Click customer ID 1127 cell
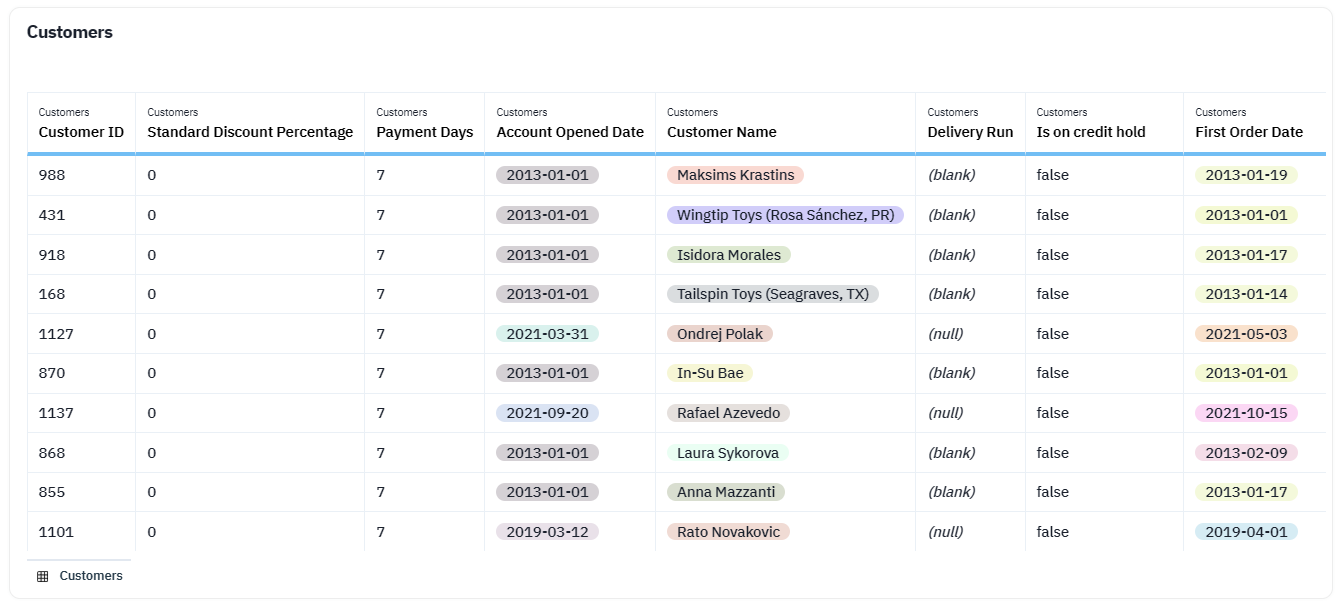 (x=56, y=334)
